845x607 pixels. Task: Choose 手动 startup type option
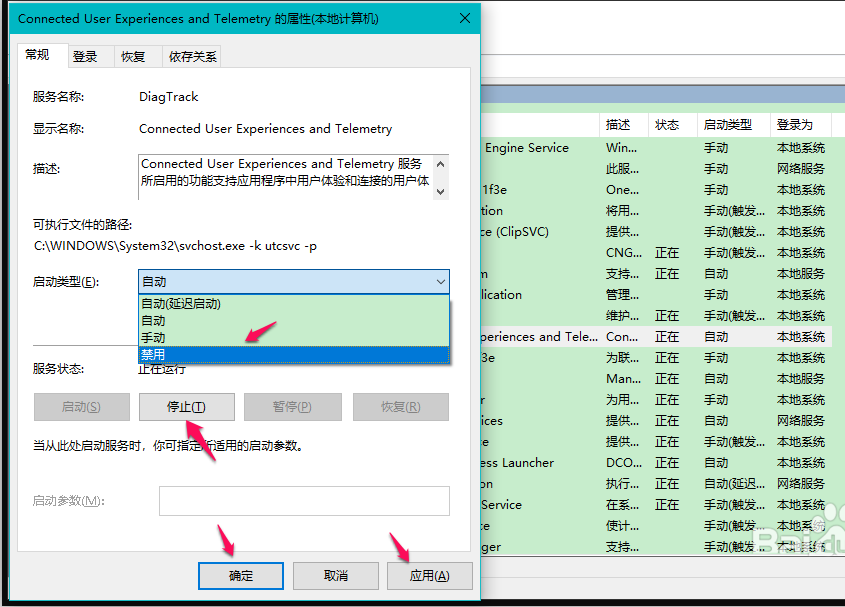(x=294, y=337)
